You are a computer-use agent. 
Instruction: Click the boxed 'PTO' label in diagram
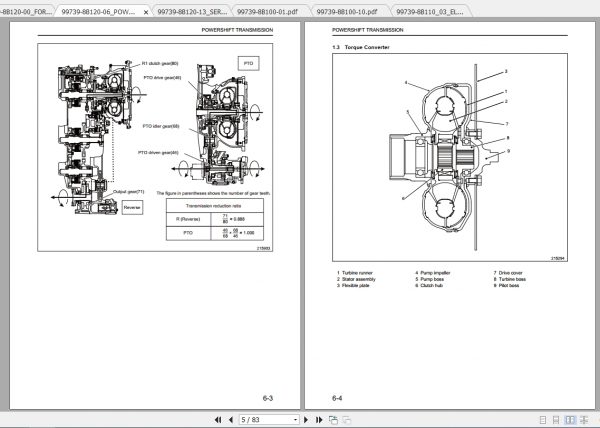click(x=248, y=63)
